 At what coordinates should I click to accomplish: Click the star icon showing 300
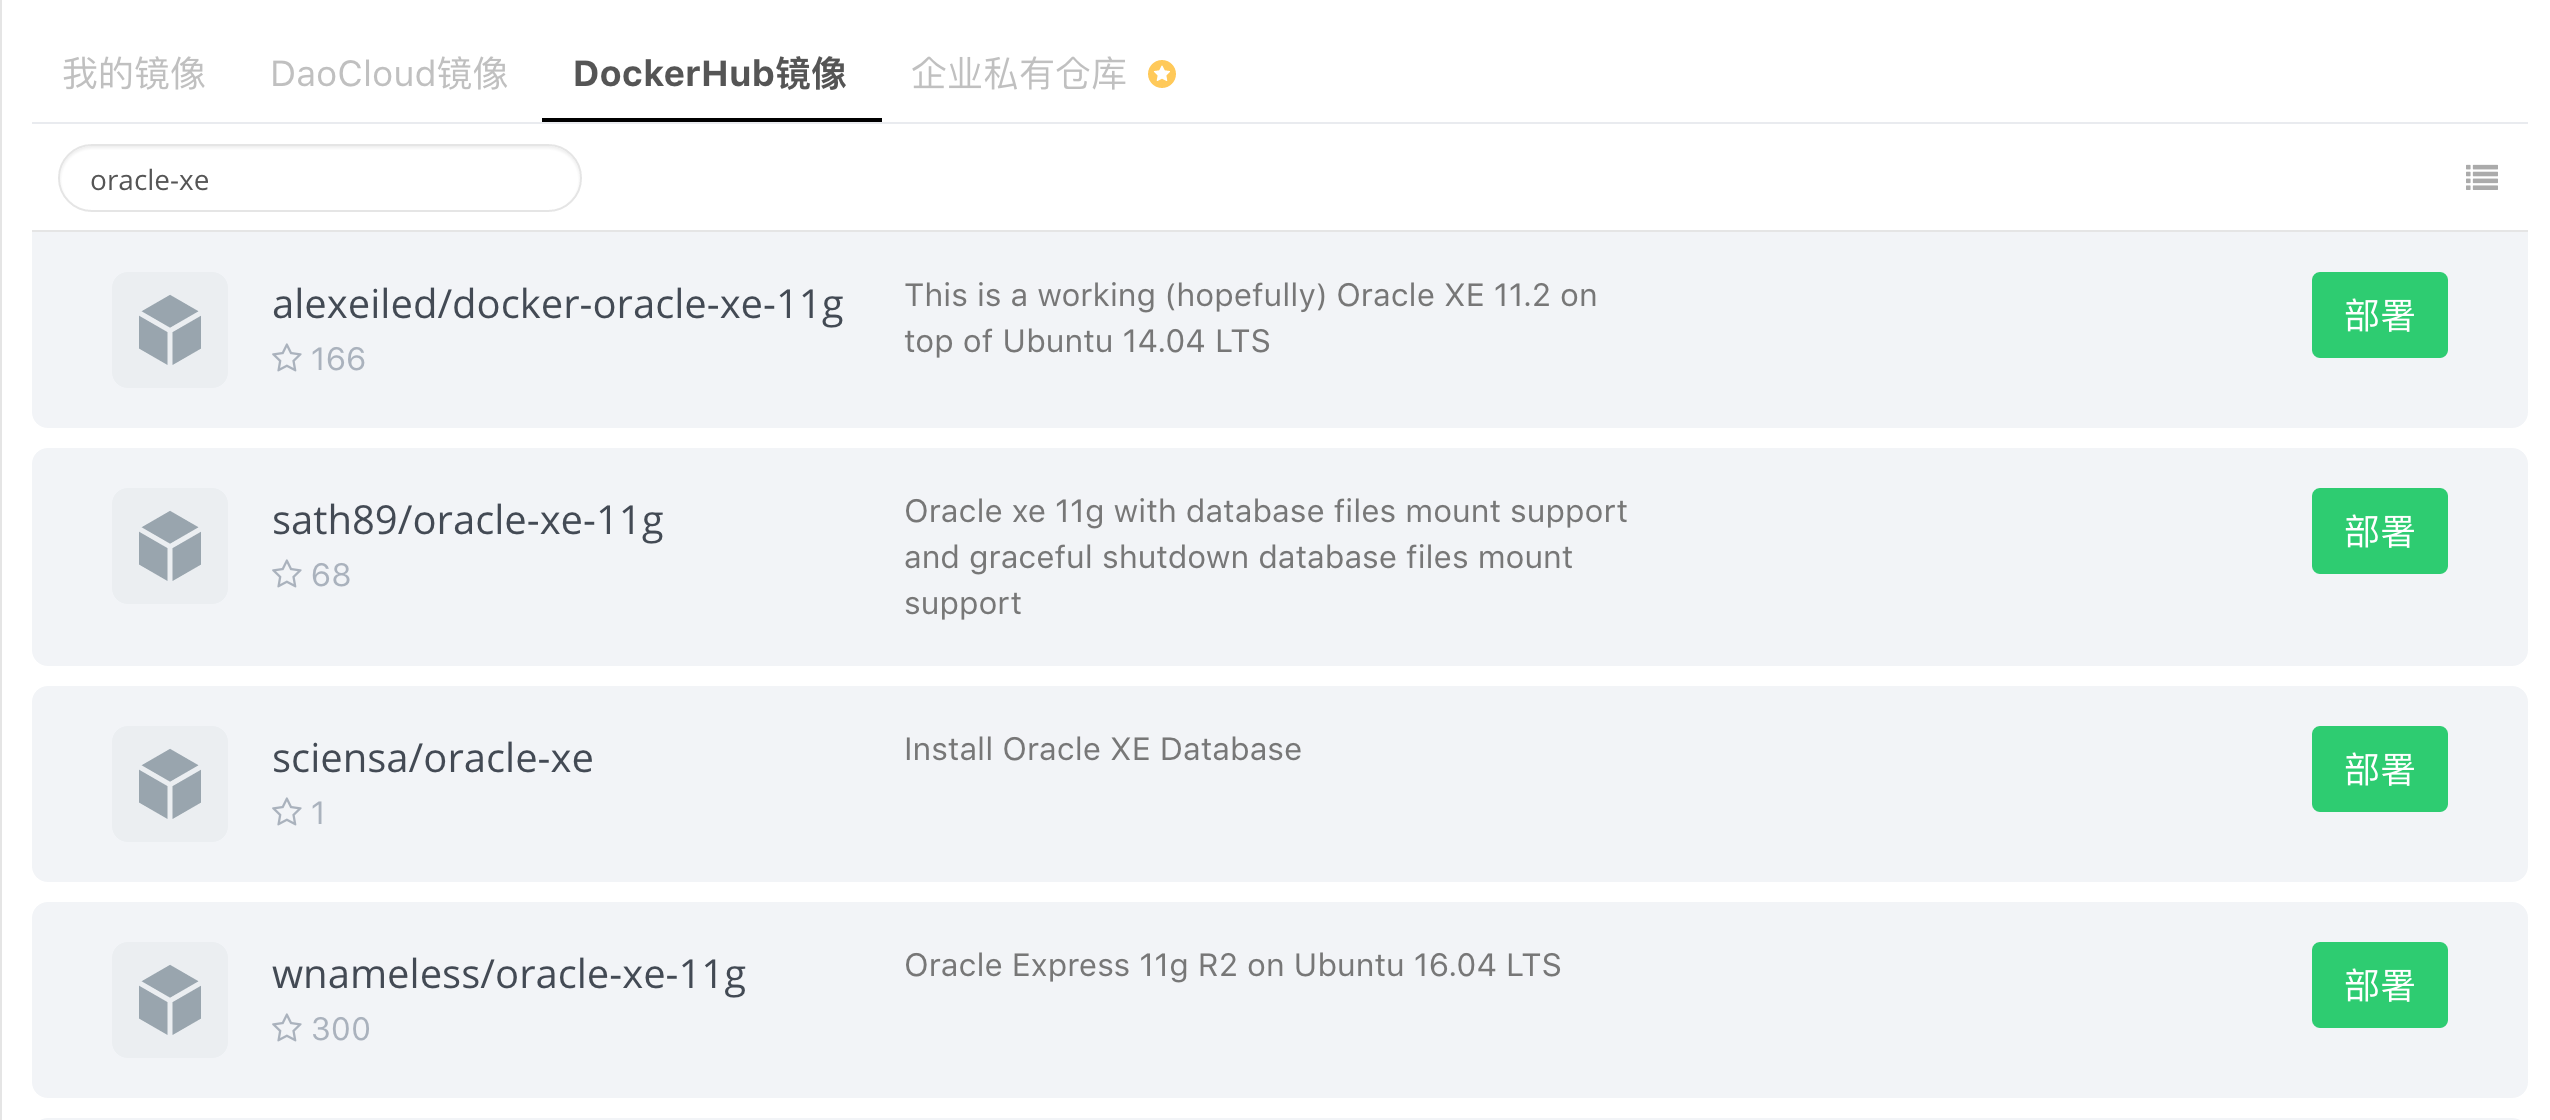pos(287,1028)
